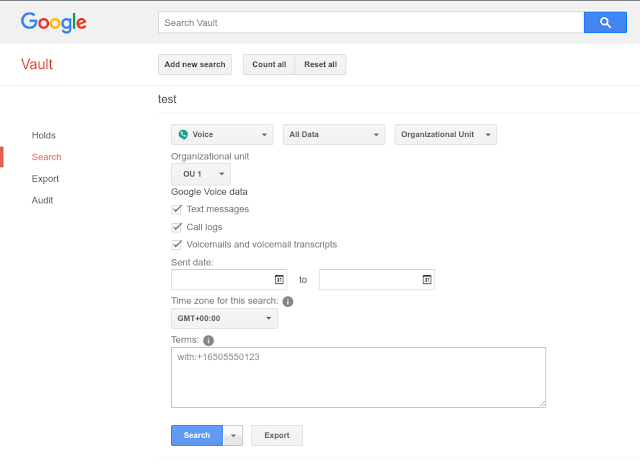
Task: Go to Holds in sidebar
Action: (44, 135)
